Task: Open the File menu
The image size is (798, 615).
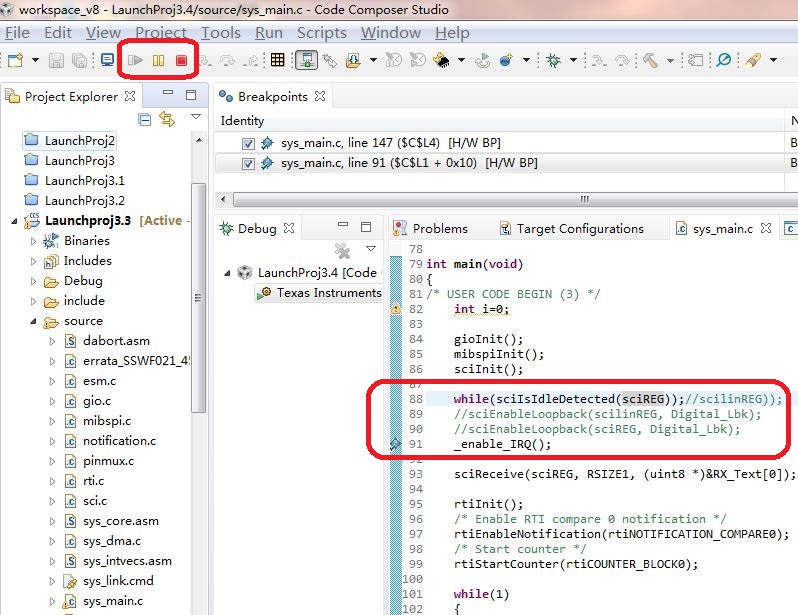Action: tap(17, 33)
